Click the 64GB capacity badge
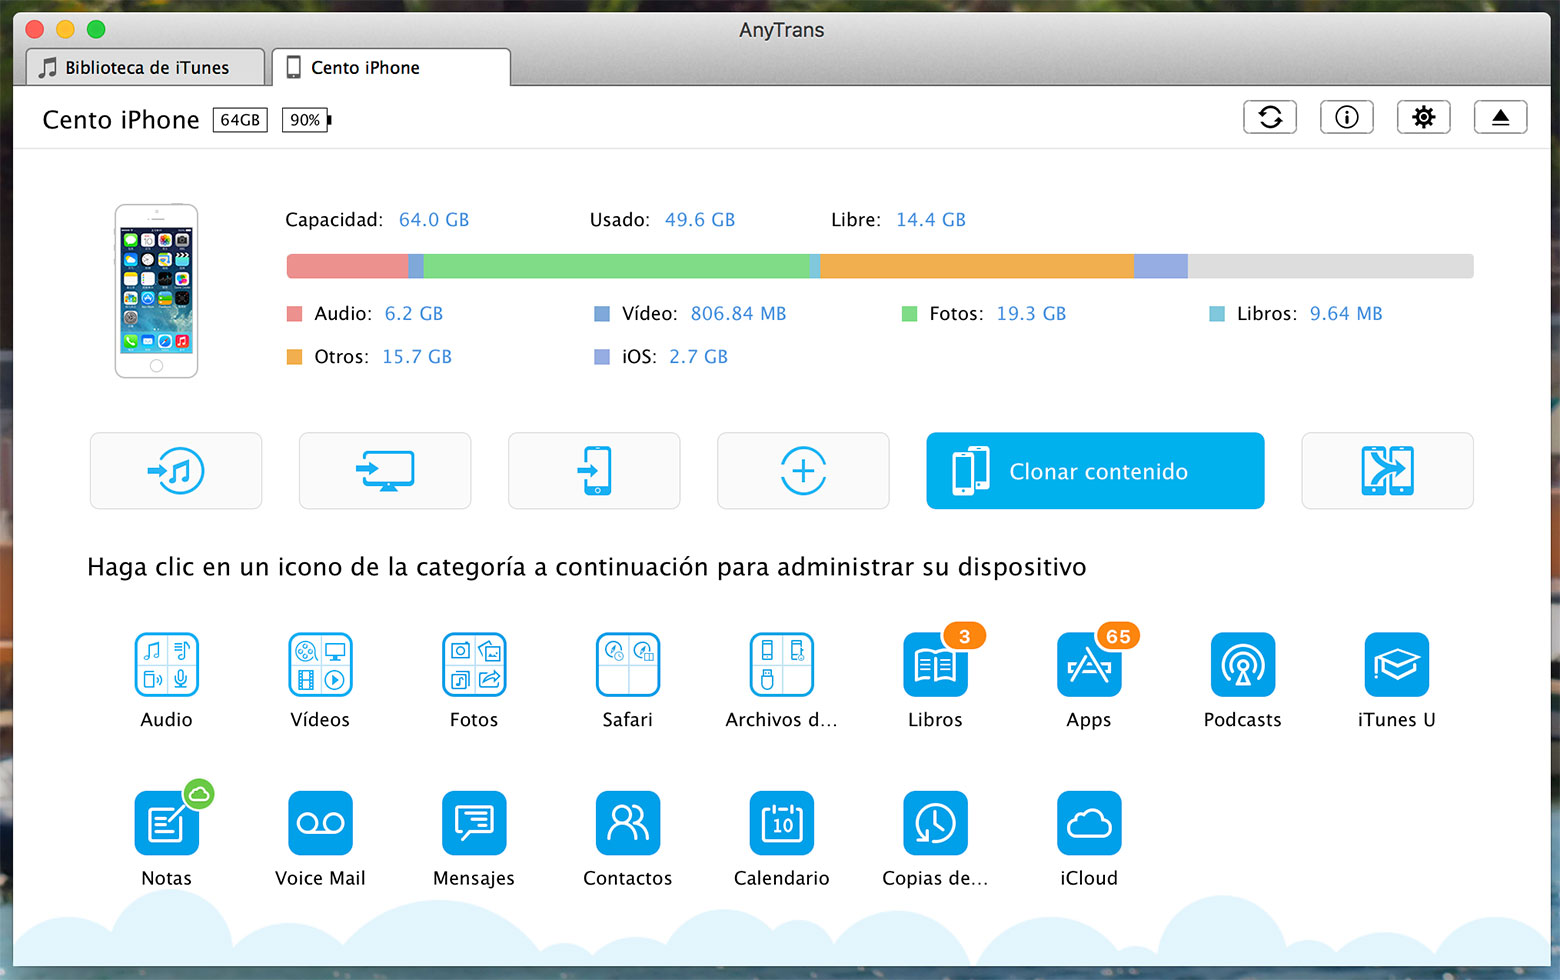Viewport: 1560px width, 980px height. click(240, 120)
